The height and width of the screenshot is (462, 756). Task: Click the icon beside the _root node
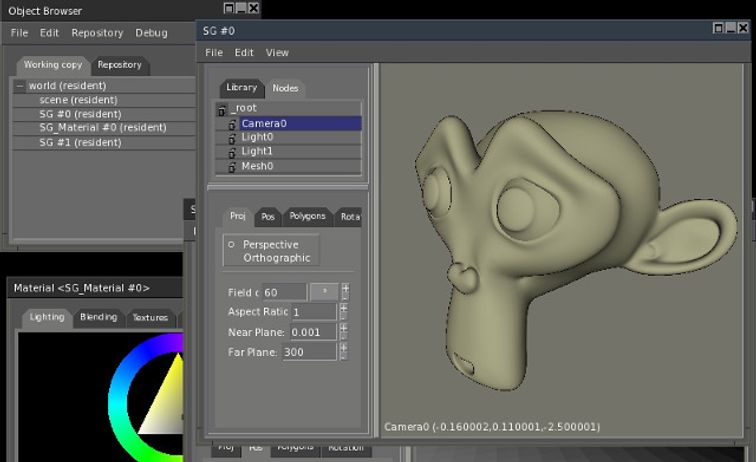(221, 109)
